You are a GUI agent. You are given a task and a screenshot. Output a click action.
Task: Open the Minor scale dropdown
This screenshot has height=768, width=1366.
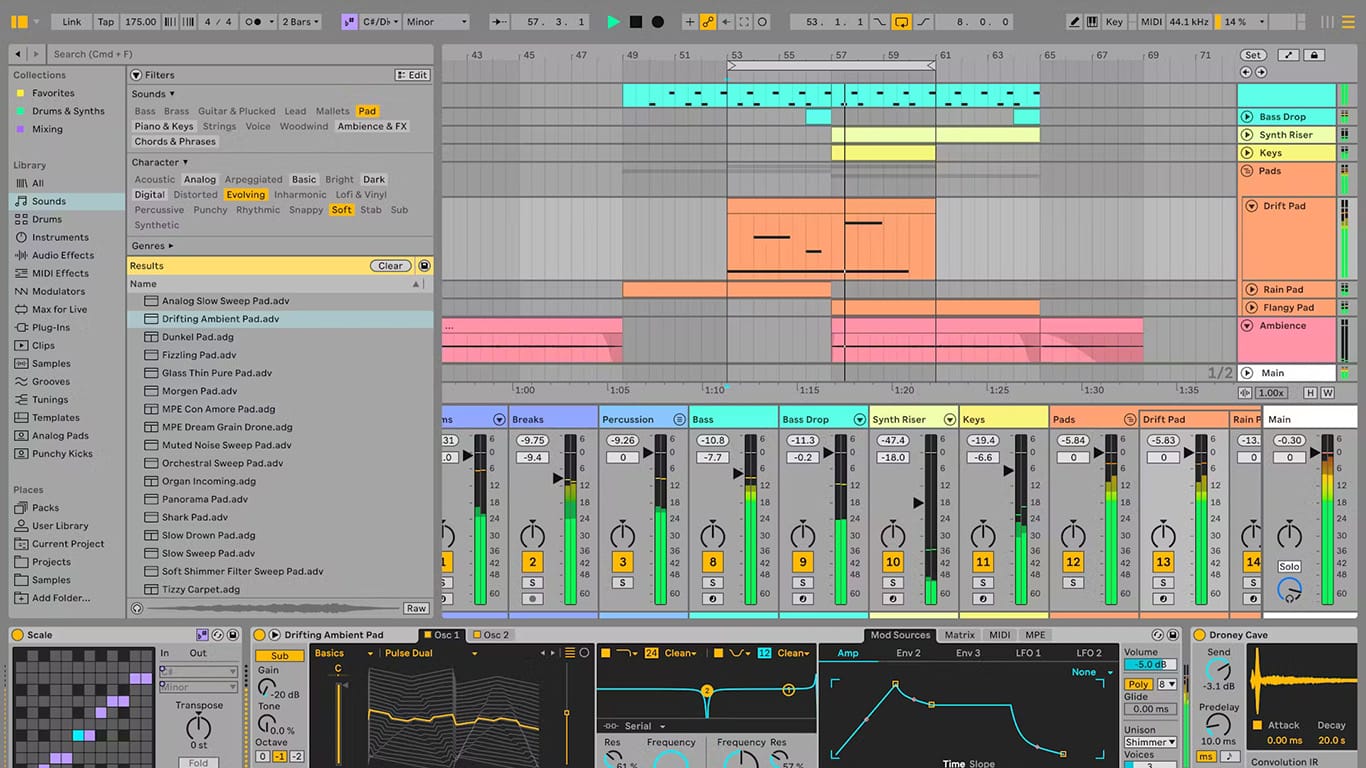tap(436, 22)
